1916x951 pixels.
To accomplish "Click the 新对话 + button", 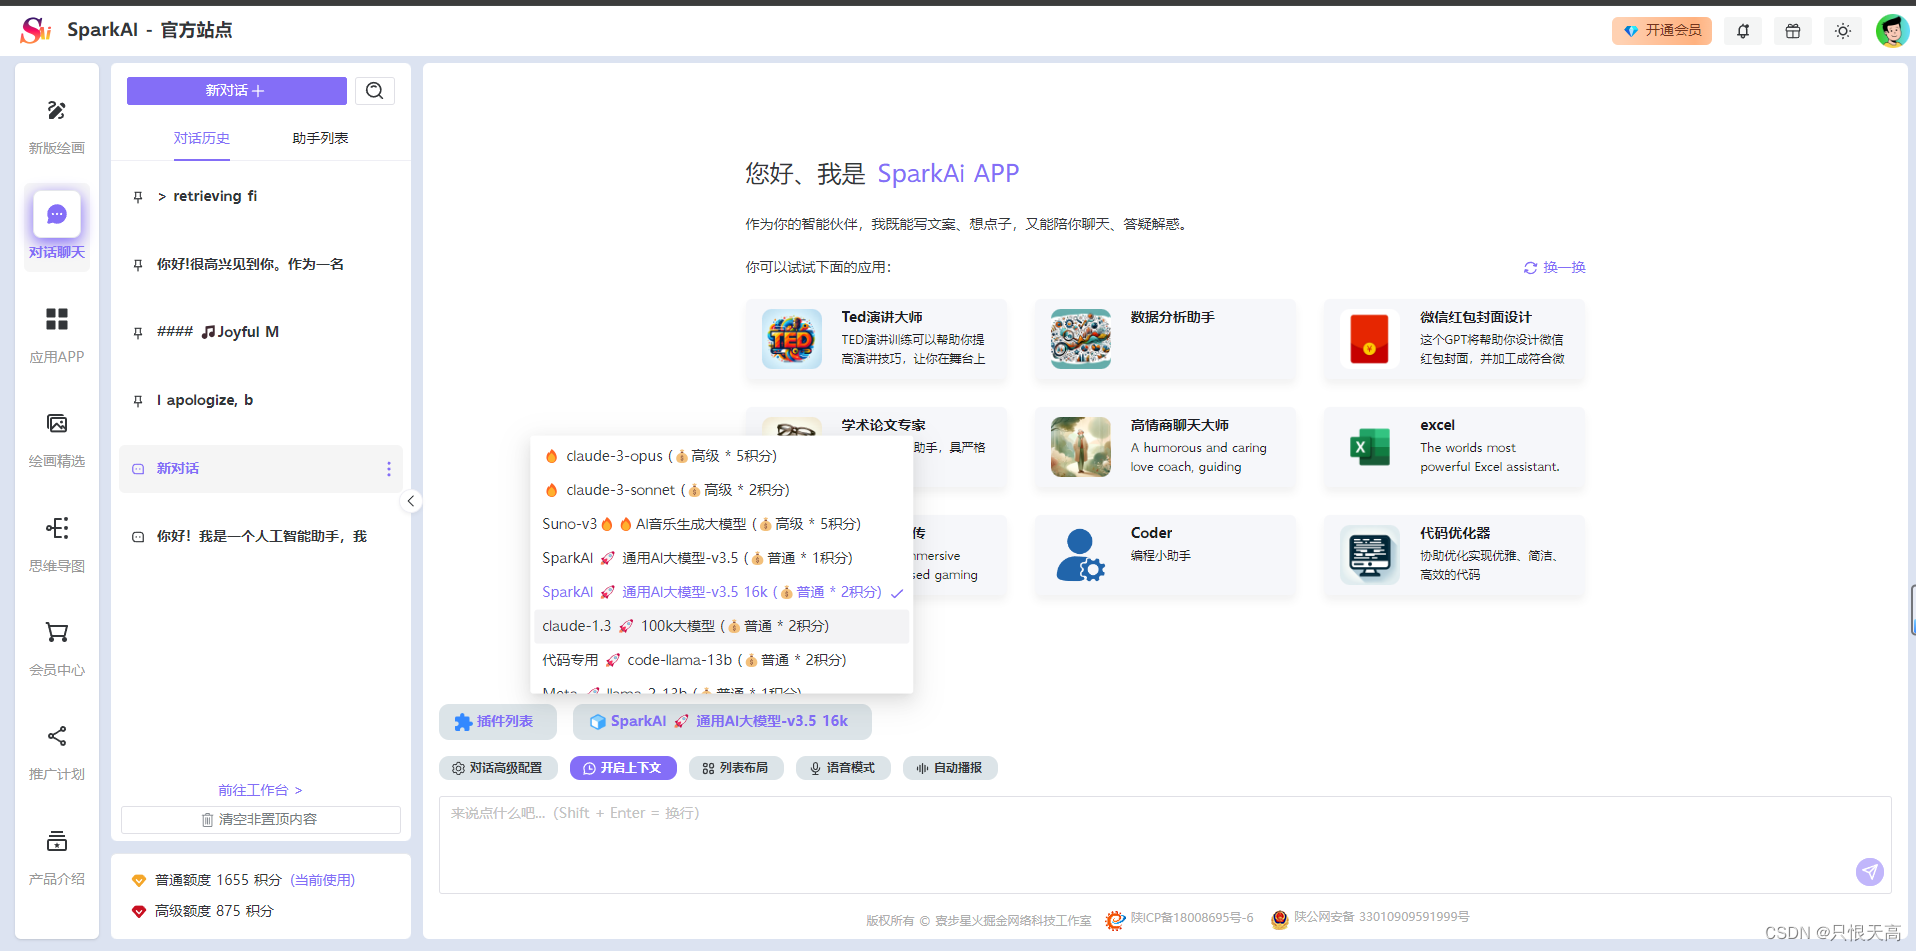I will [x=236, y=91].
